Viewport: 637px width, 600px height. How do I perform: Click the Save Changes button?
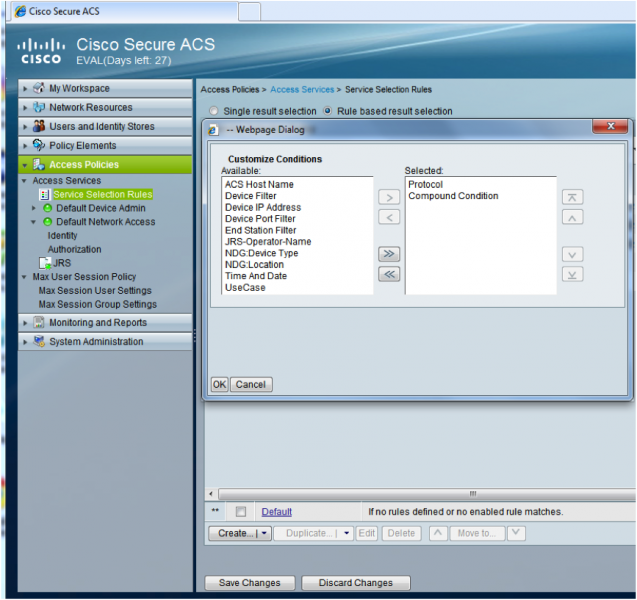click(x=249, y=583)
